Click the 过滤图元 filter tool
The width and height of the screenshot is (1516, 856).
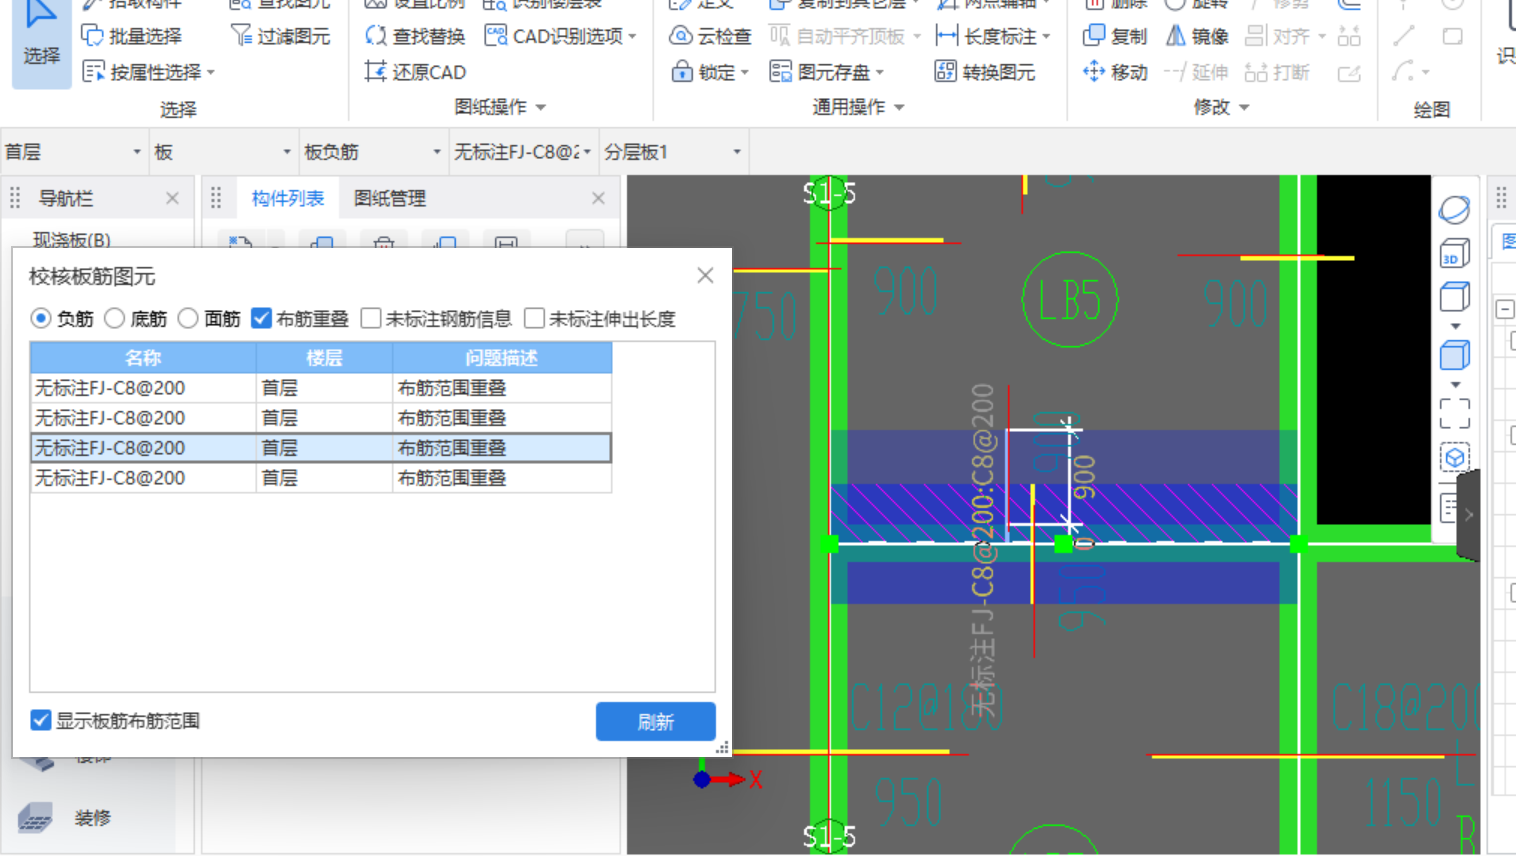click(280, 36)
